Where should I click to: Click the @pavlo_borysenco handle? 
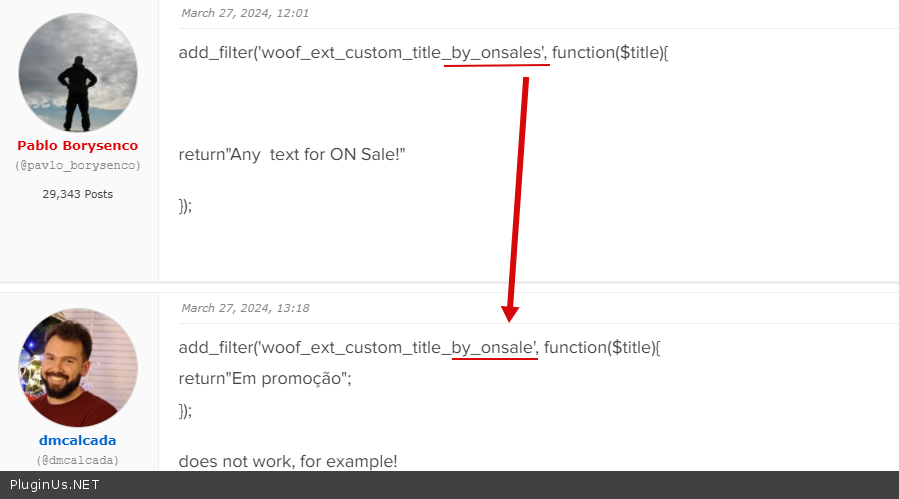78,165
